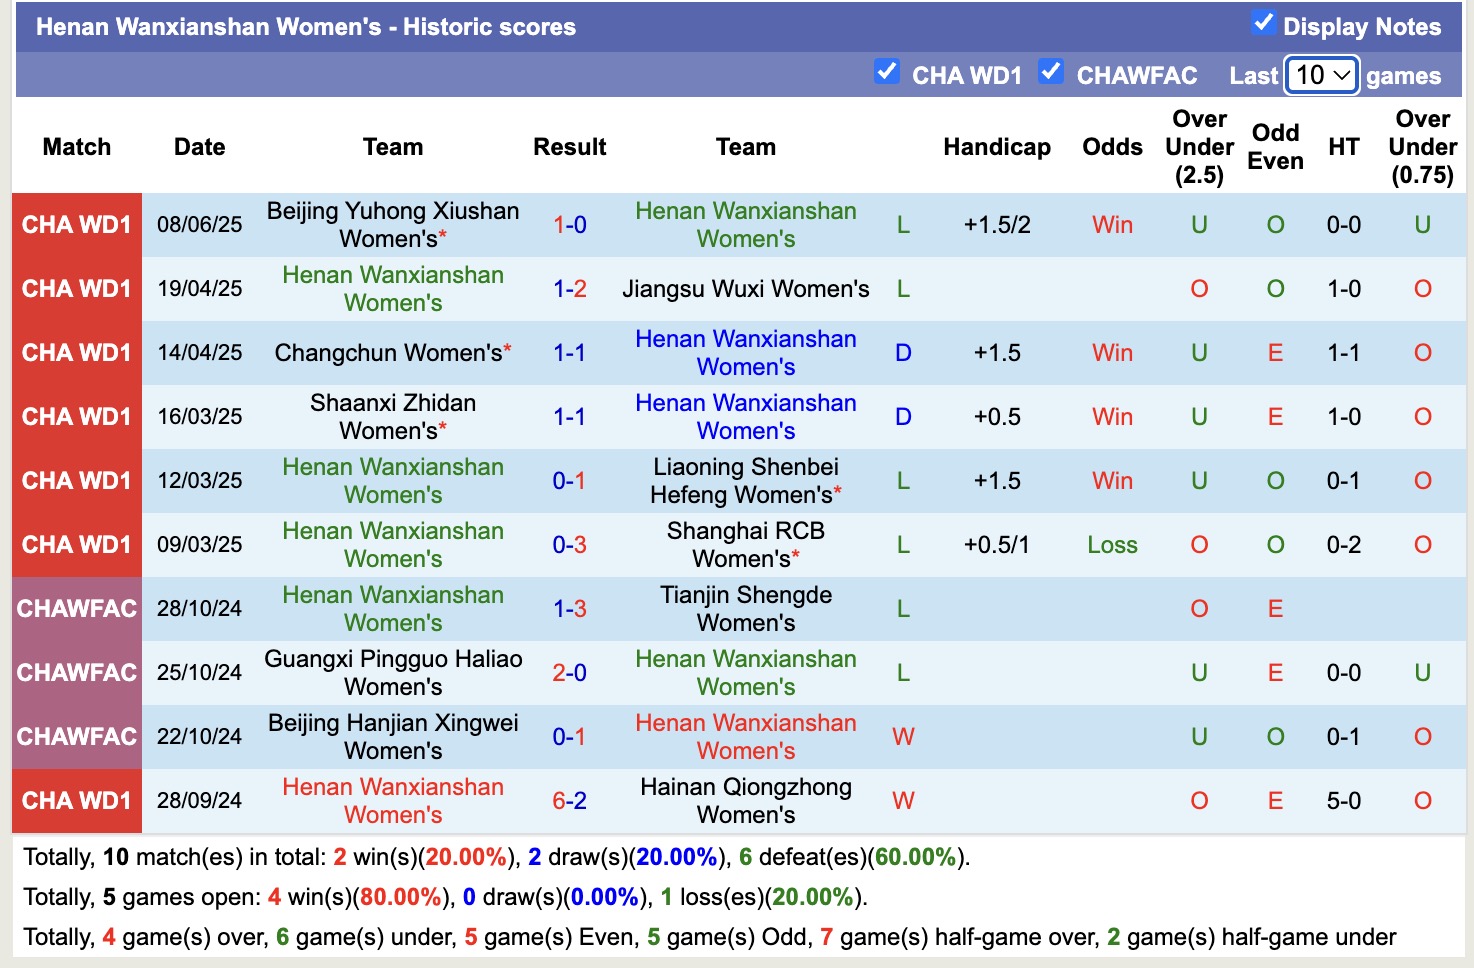The image size is (1474, 968).
Task: Sort by the Date column header
Action: coord(199,146)
